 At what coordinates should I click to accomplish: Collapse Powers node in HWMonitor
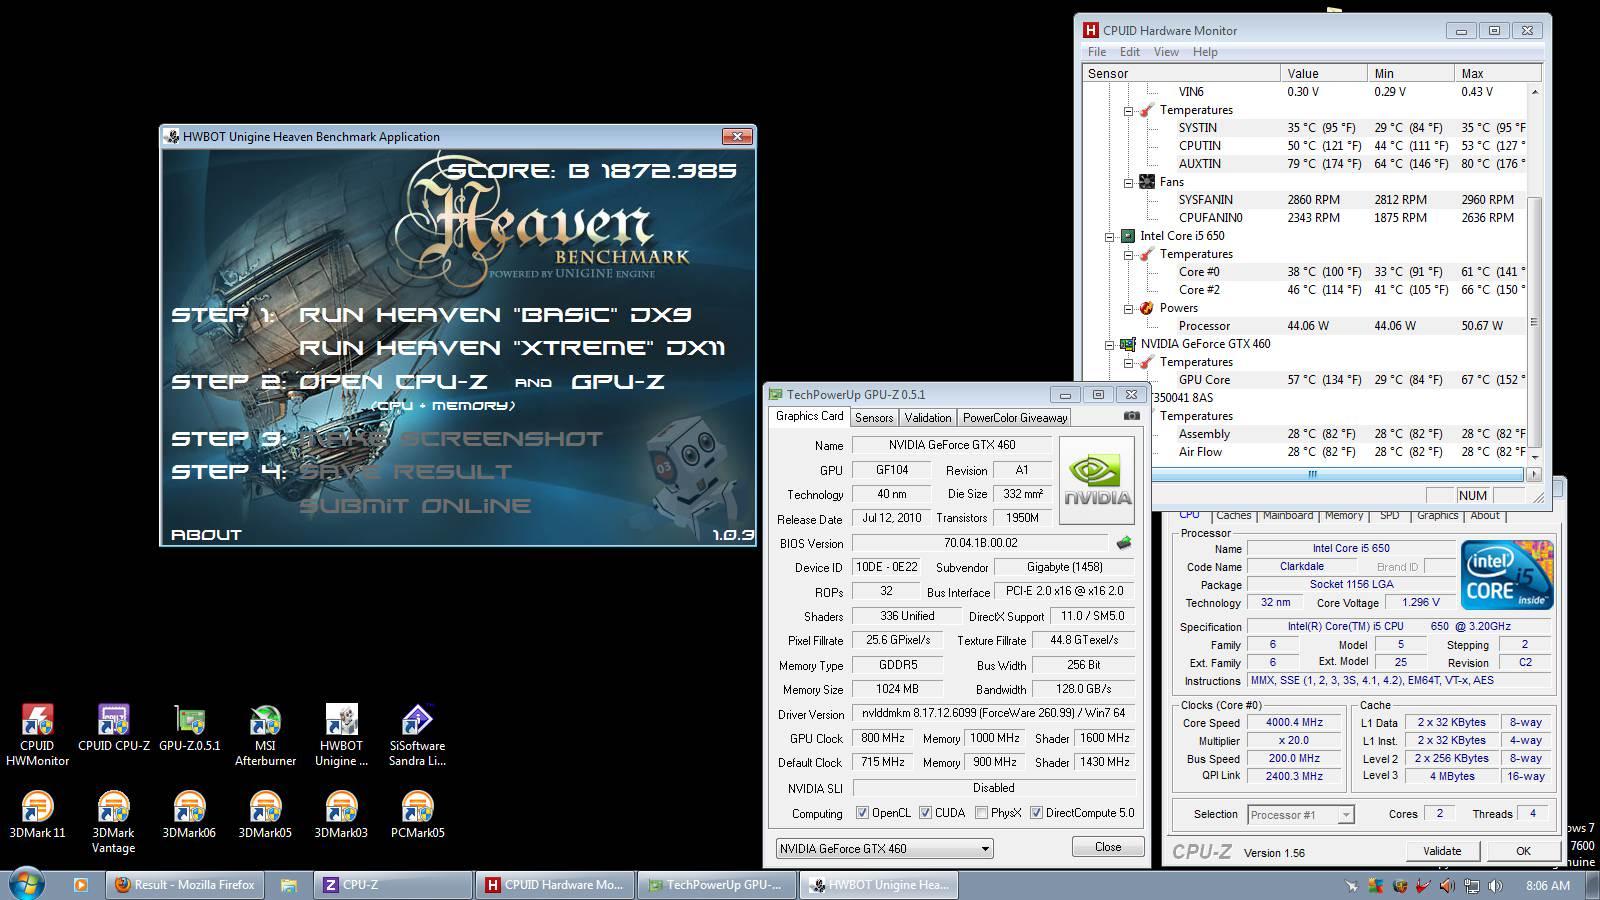point(1128,308)
